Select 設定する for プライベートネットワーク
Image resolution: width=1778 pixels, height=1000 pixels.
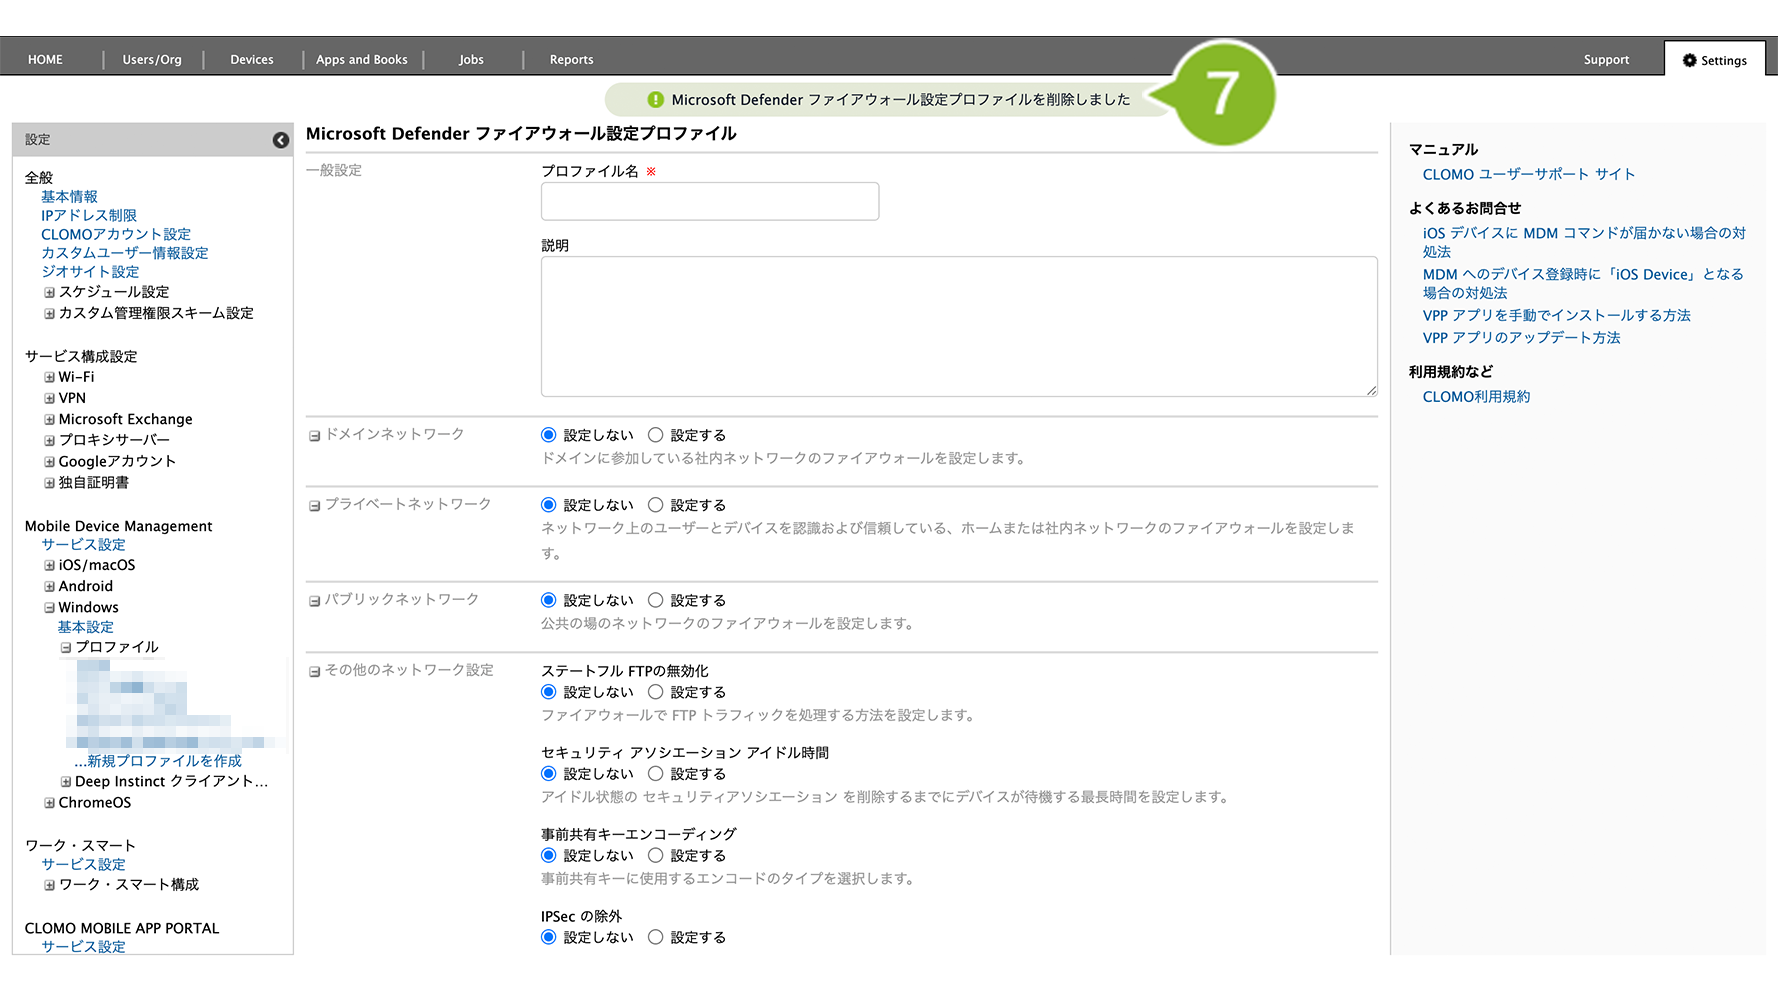[656, 505]
